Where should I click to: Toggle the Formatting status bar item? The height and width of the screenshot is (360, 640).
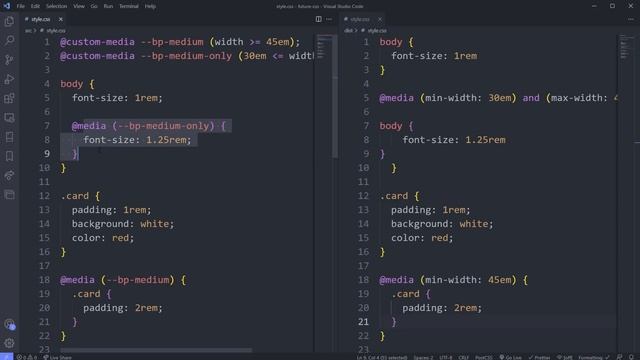(594, 357)
